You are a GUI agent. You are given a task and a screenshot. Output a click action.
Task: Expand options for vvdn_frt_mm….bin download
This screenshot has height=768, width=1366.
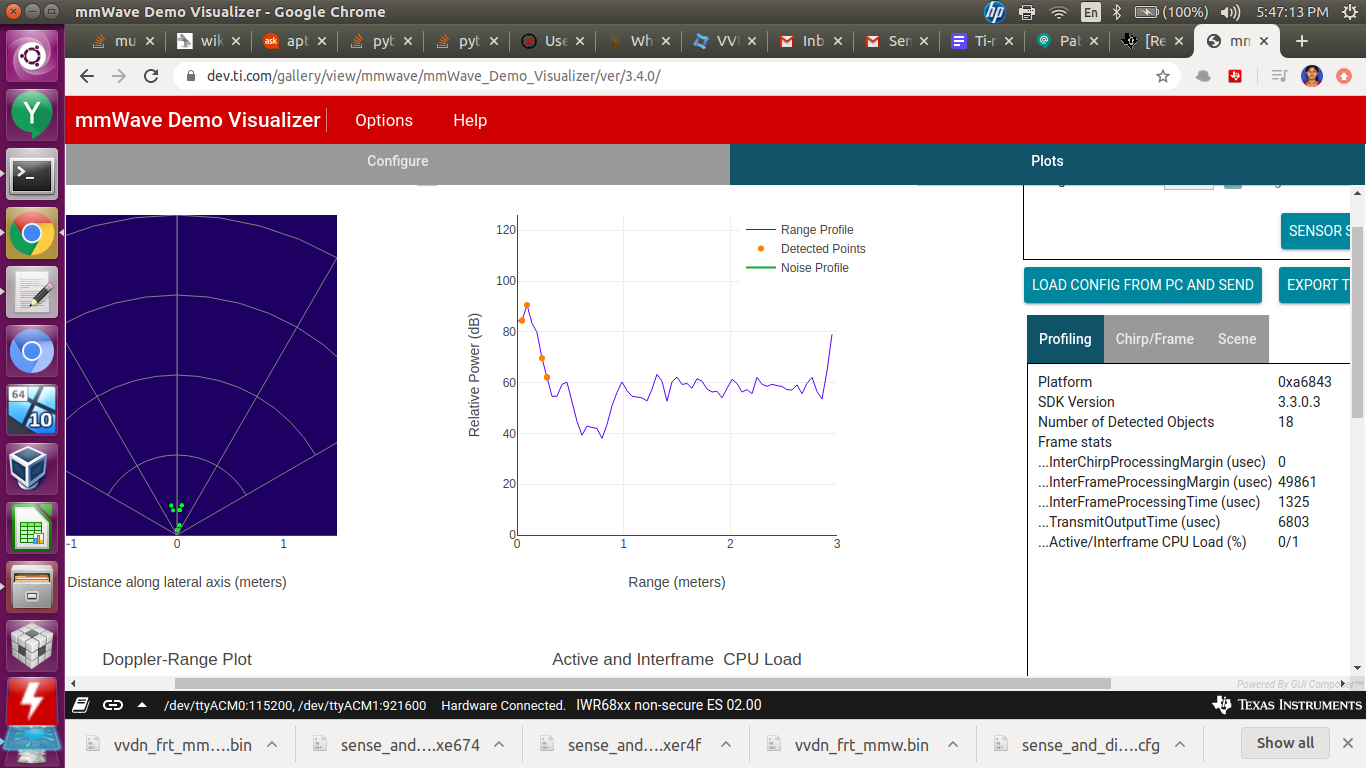tap(271, 744)
